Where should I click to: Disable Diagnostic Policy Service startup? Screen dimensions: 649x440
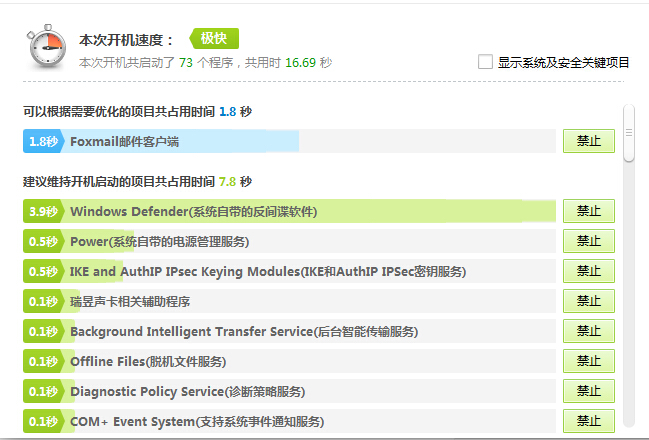click(x=588, y=392)
